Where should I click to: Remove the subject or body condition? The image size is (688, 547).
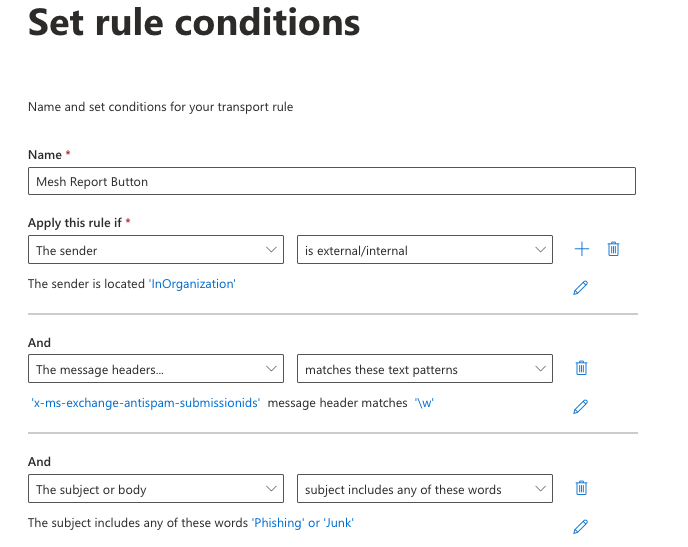(x=581, y=488)
